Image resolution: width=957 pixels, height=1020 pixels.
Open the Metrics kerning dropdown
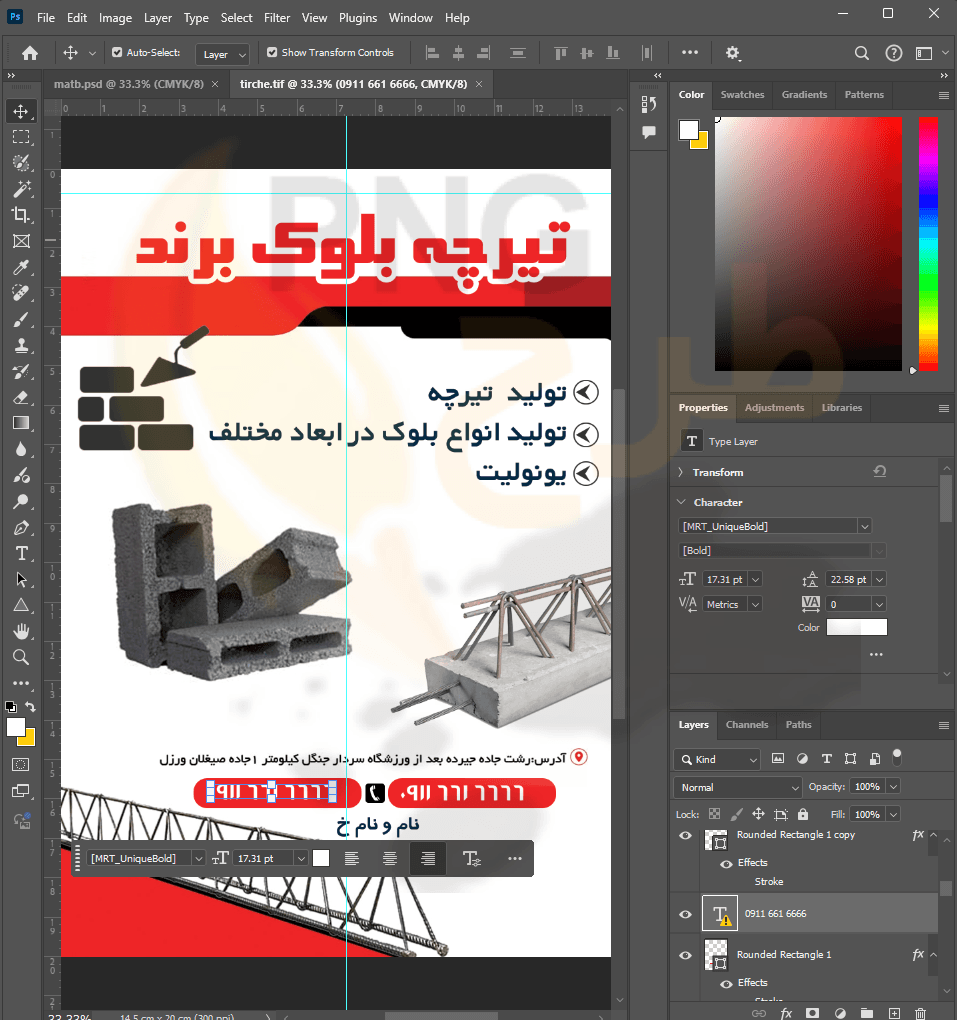(x=755, y=604)
